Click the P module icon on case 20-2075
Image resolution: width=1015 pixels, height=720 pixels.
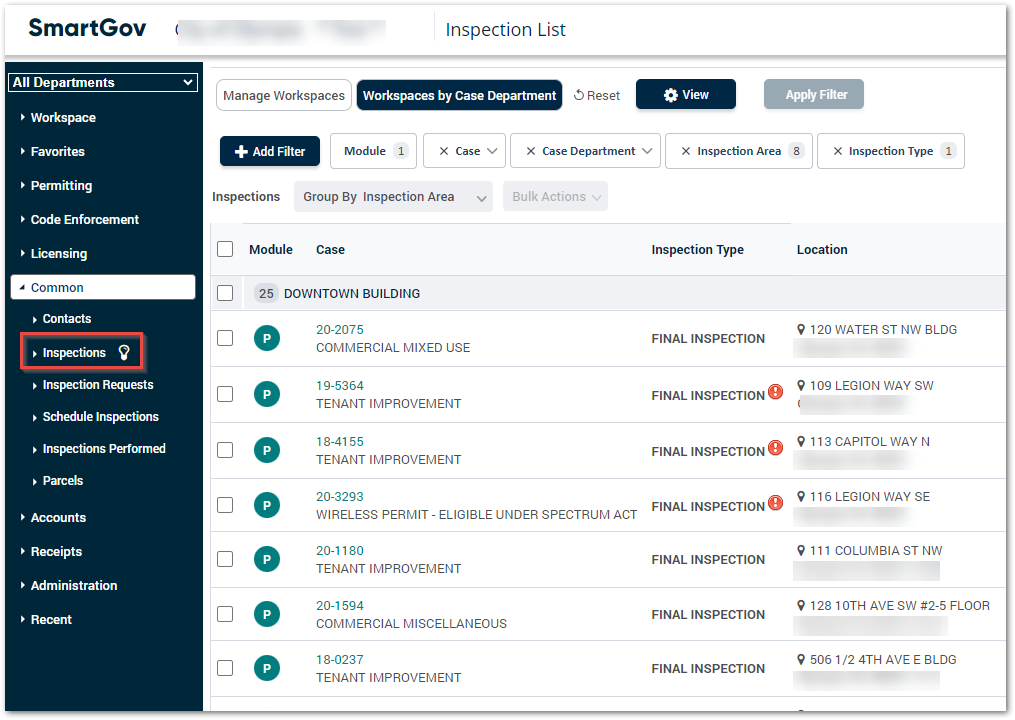[267, 338]
